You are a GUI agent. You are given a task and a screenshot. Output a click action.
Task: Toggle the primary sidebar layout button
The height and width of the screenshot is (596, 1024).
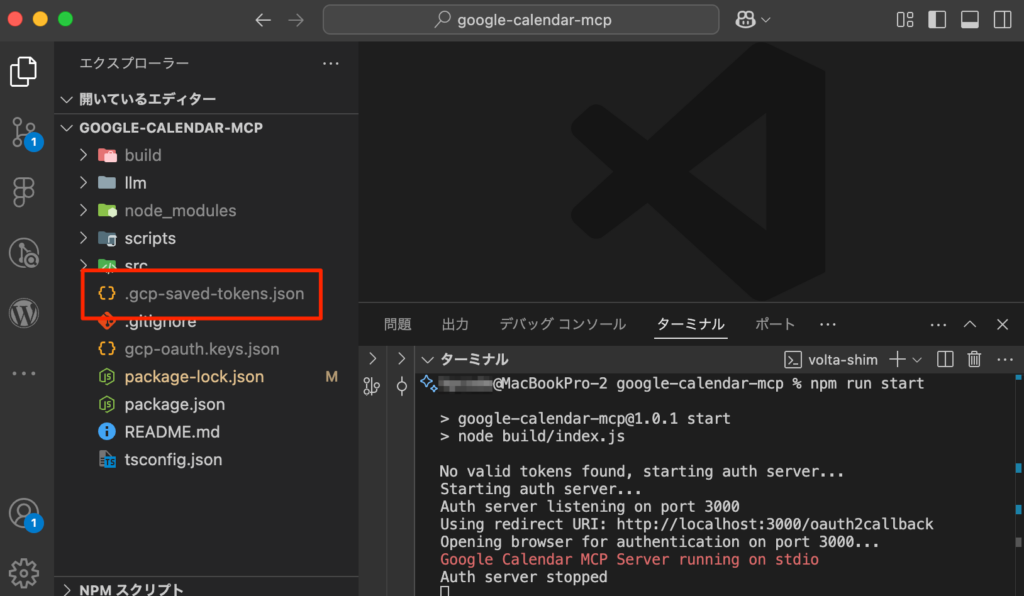click(937, 19)
